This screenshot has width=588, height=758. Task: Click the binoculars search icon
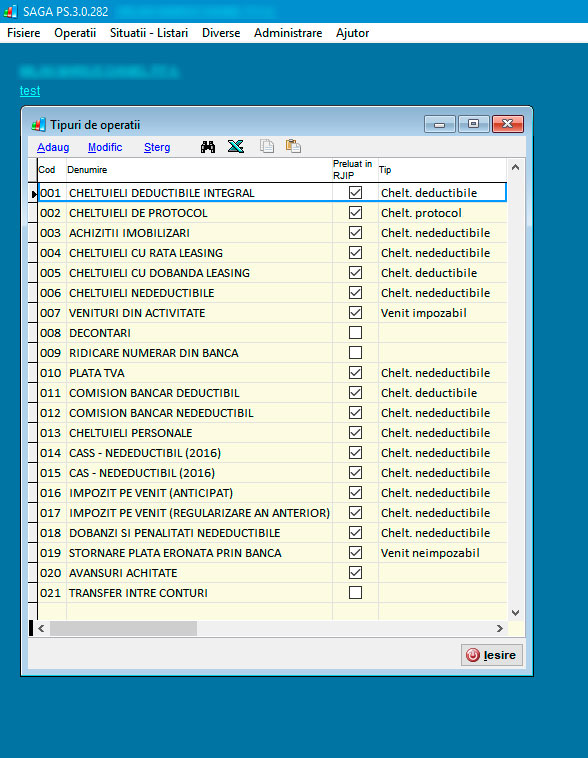(208, 146)
